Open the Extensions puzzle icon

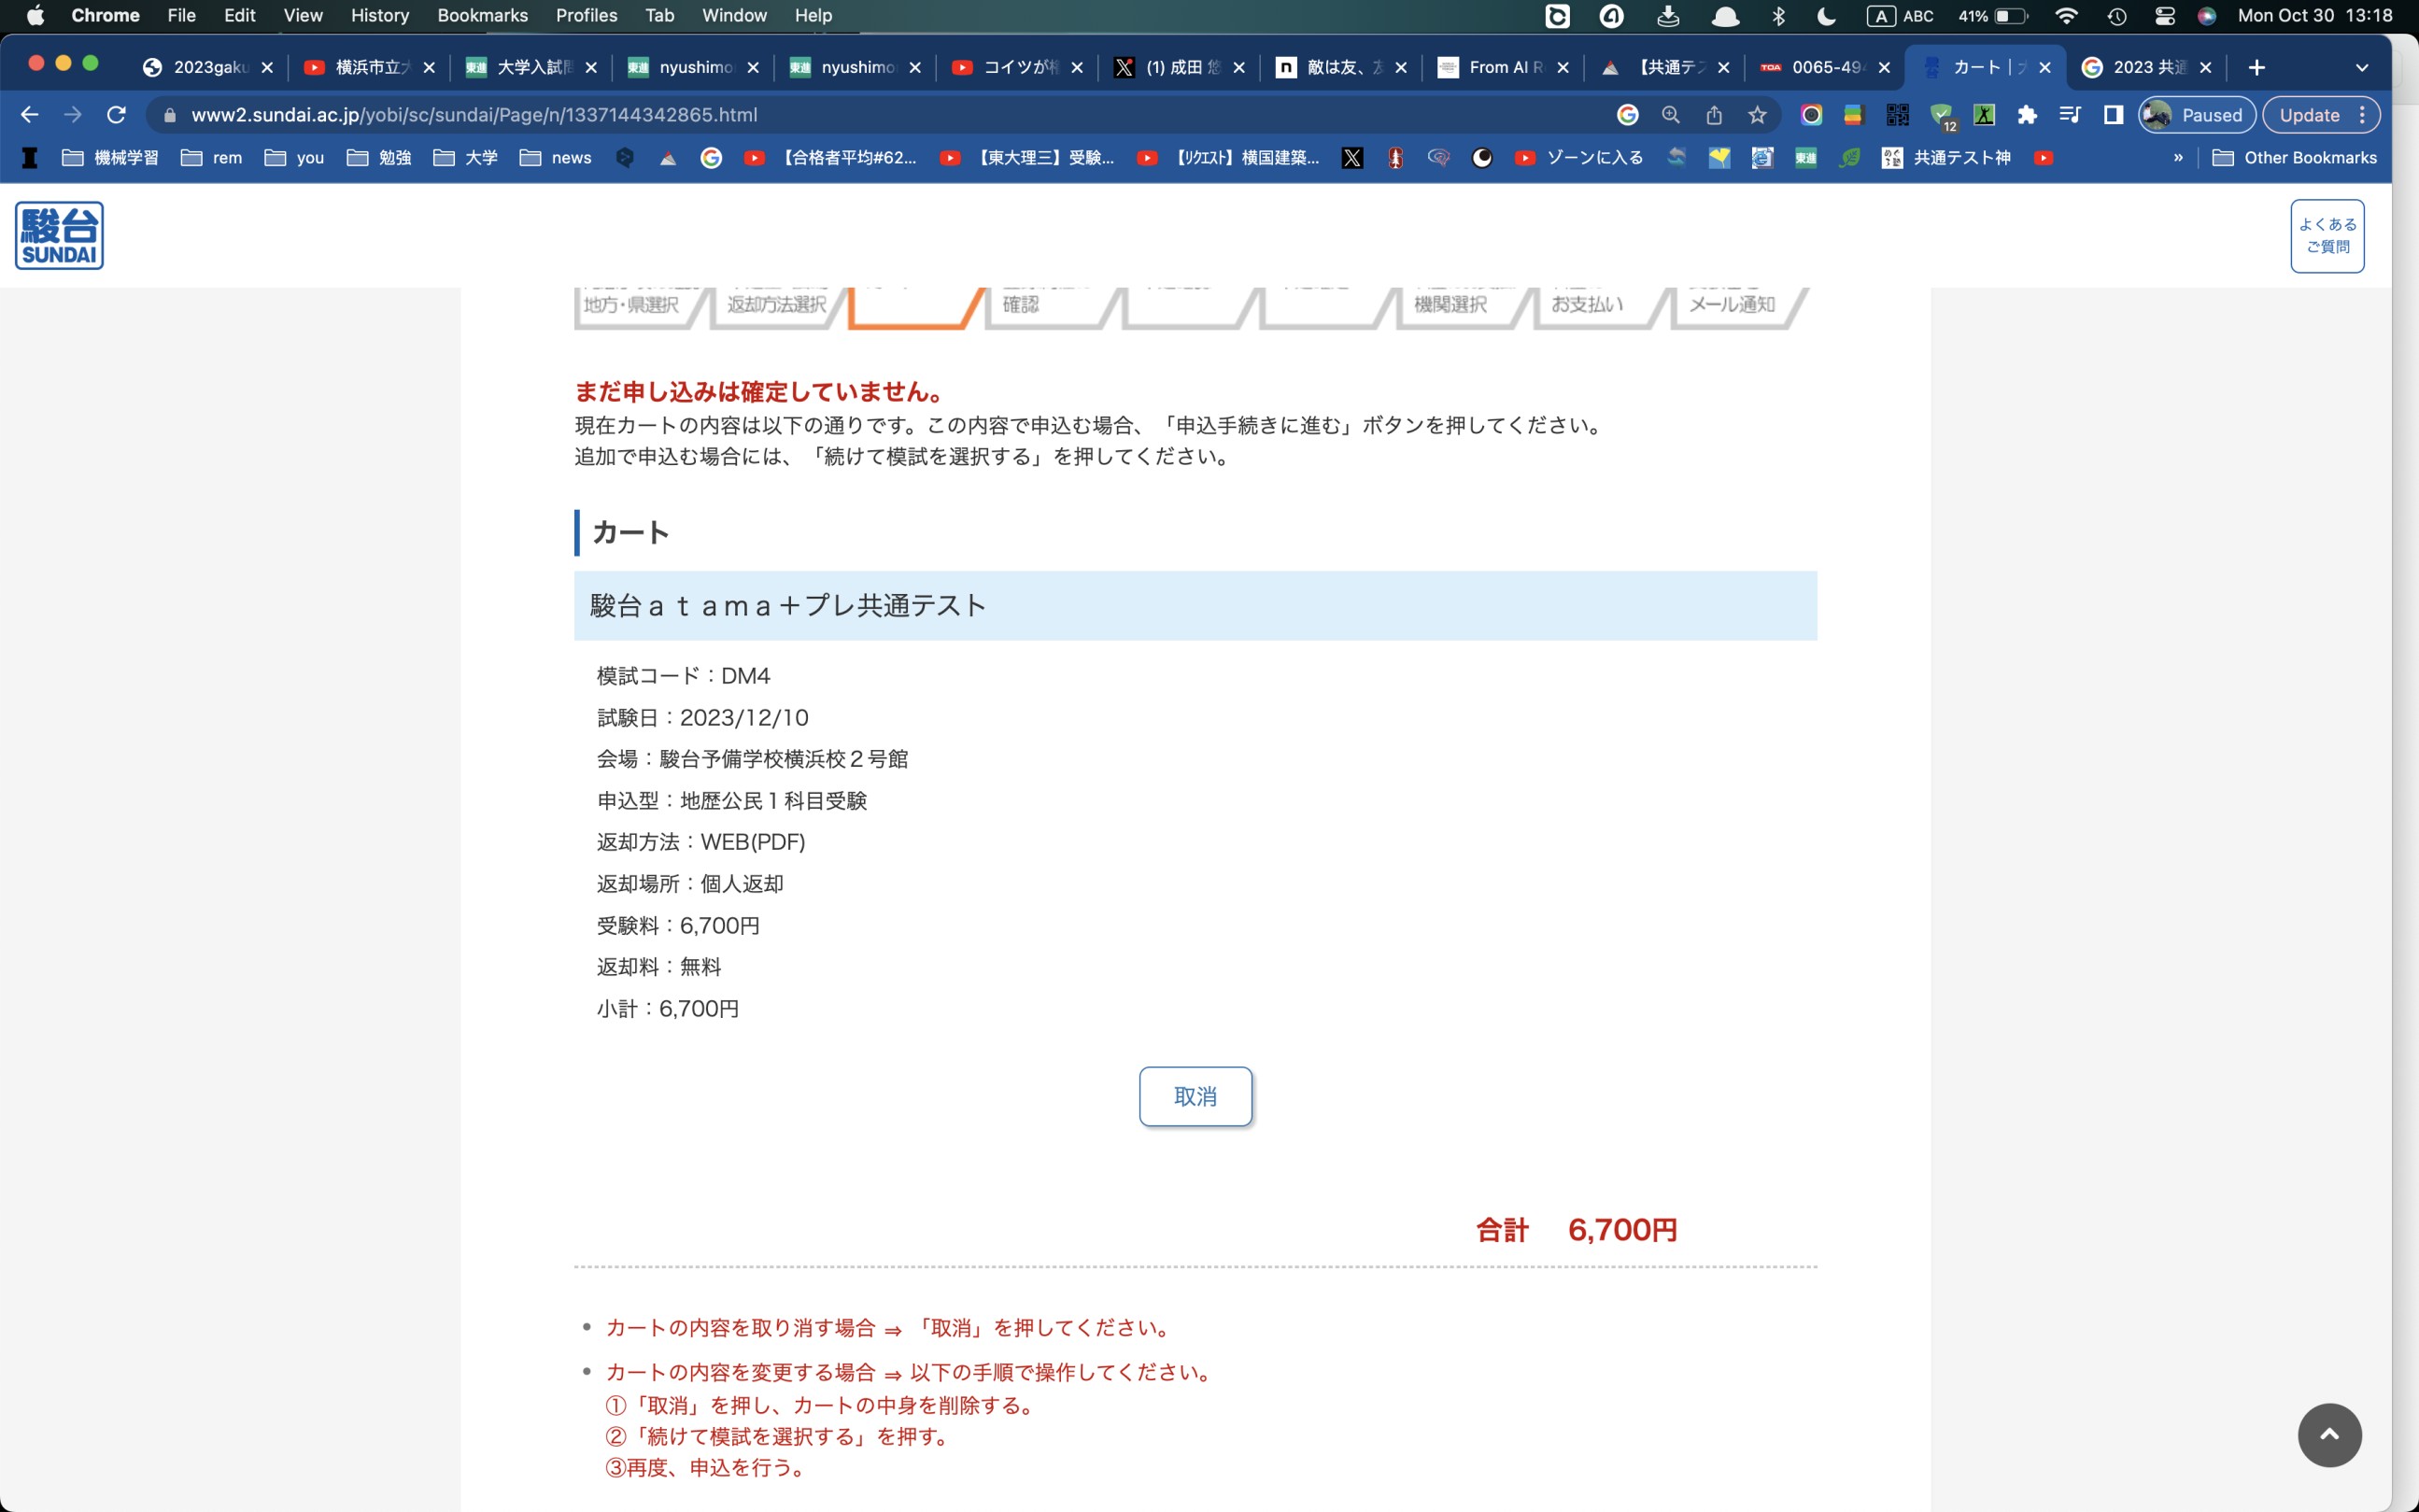coord(2027,115)
